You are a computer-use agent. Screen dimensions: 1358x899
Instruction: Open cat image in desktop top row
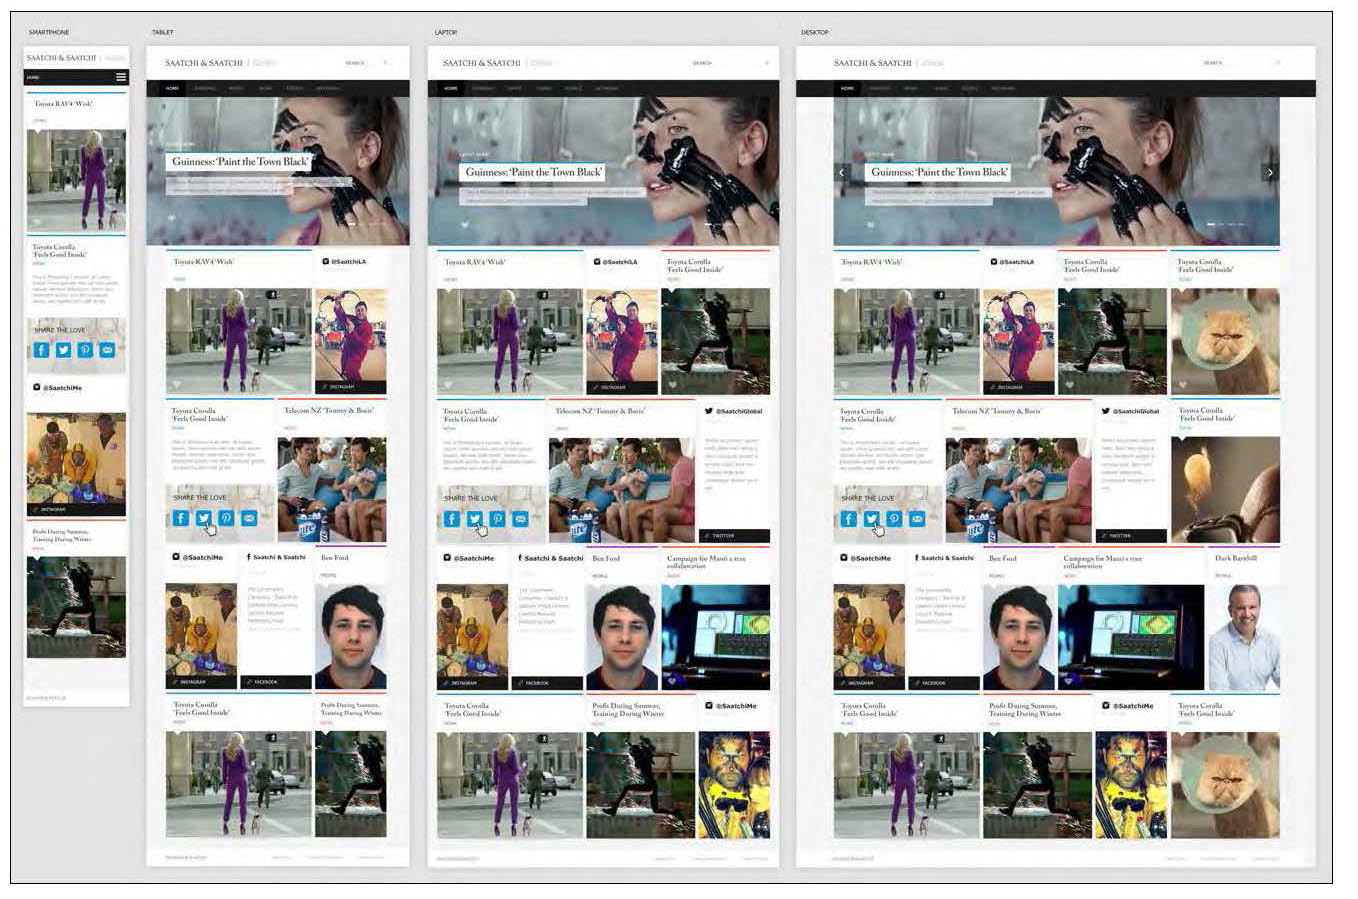(x=1225, y=341)
